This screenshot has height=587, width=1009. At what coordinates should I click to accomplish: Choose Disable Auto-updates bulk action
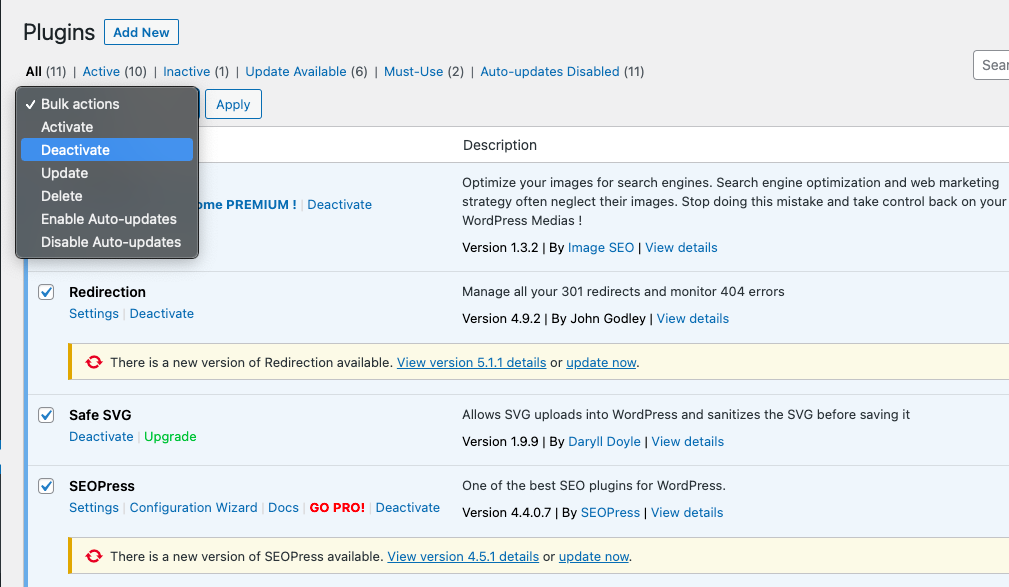pyautogui.click(x=107, y=243)
